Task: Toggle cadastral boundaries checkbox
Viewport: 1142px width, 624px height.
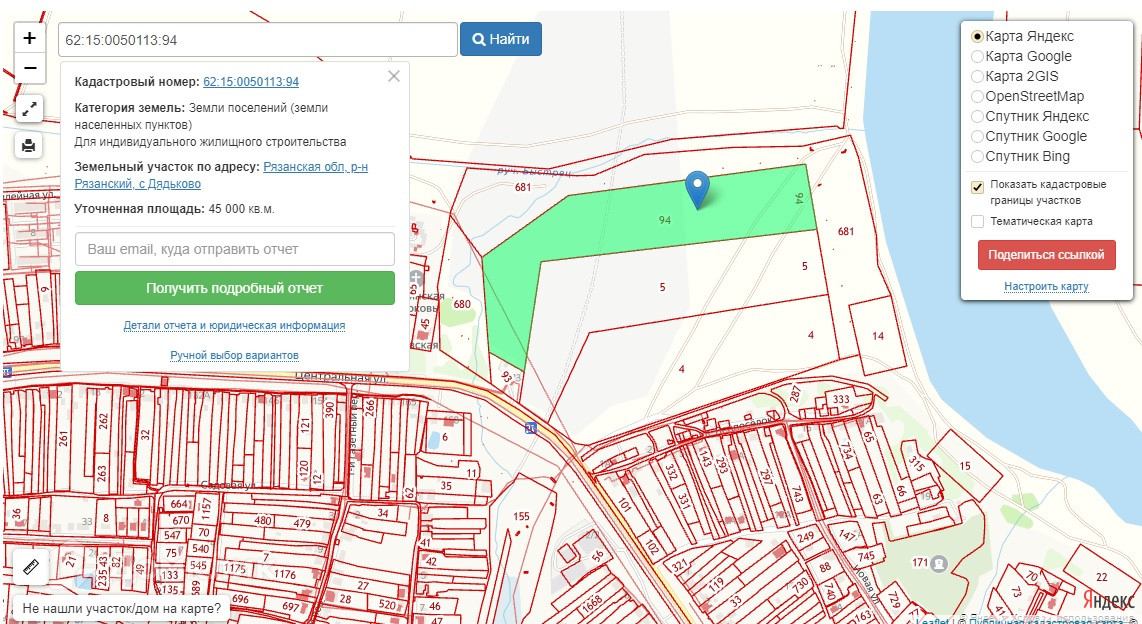Action: click(977, 187)
